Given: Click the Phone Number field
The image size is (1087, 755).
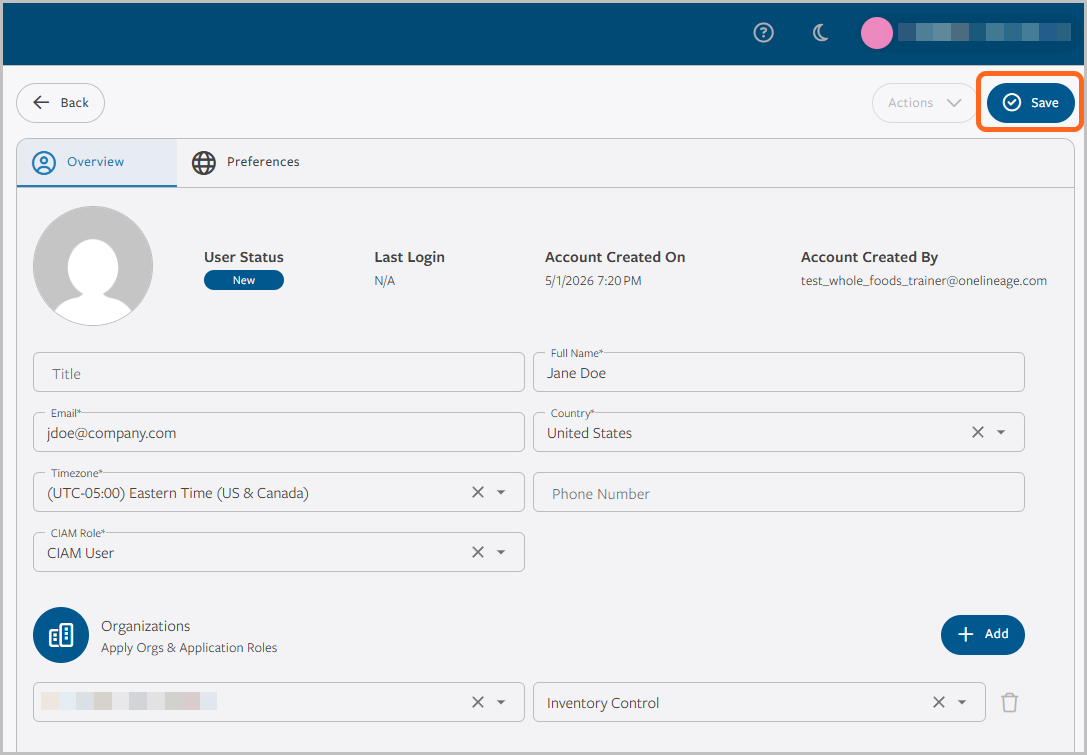Looking at the screenshot, I should (x=779, y=492).
